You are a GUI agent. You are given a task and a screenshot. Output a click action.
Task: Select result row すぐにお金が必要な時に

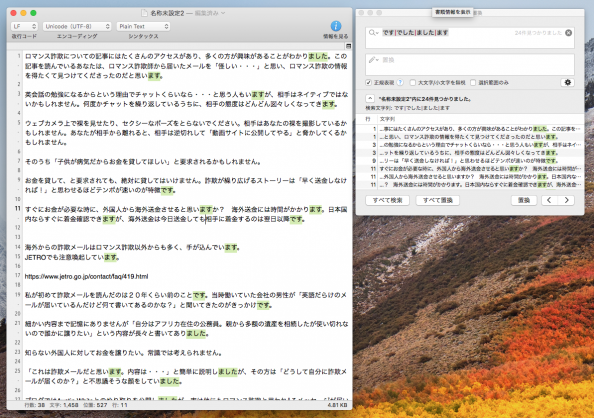click(470, 169)
